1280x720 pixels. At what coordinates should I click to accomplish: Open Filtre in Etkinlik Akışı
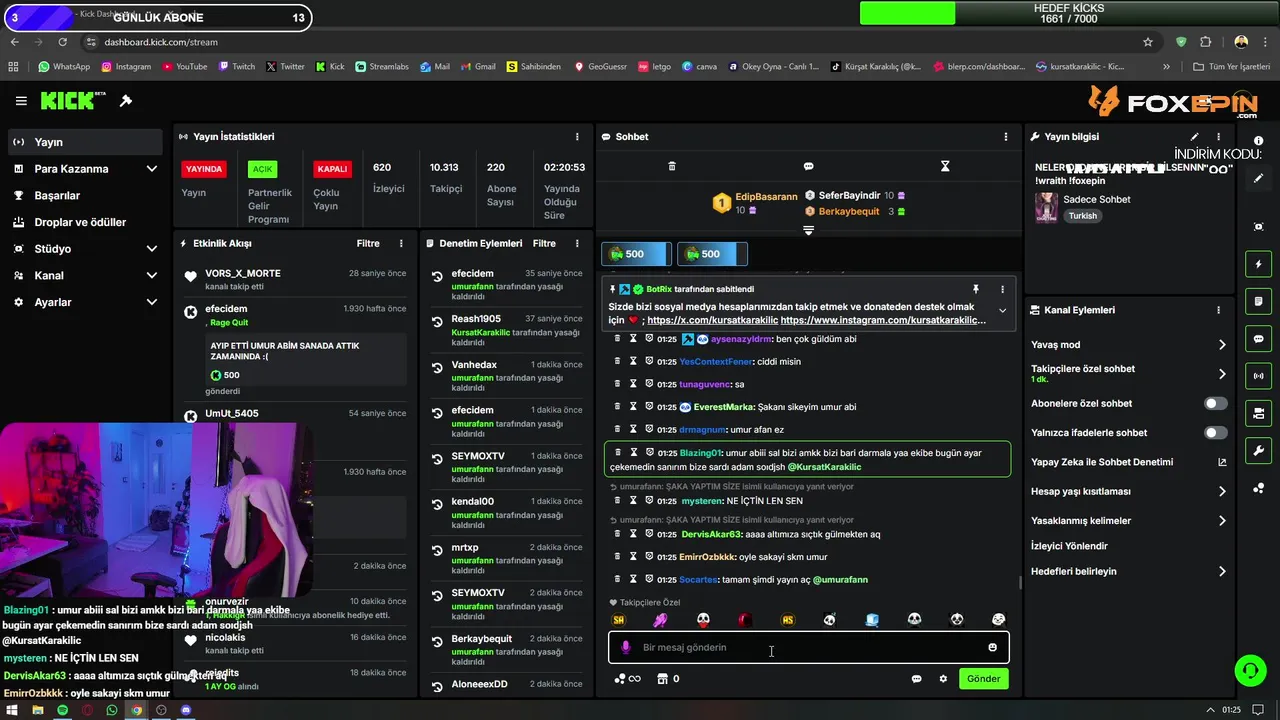[368, 243]
